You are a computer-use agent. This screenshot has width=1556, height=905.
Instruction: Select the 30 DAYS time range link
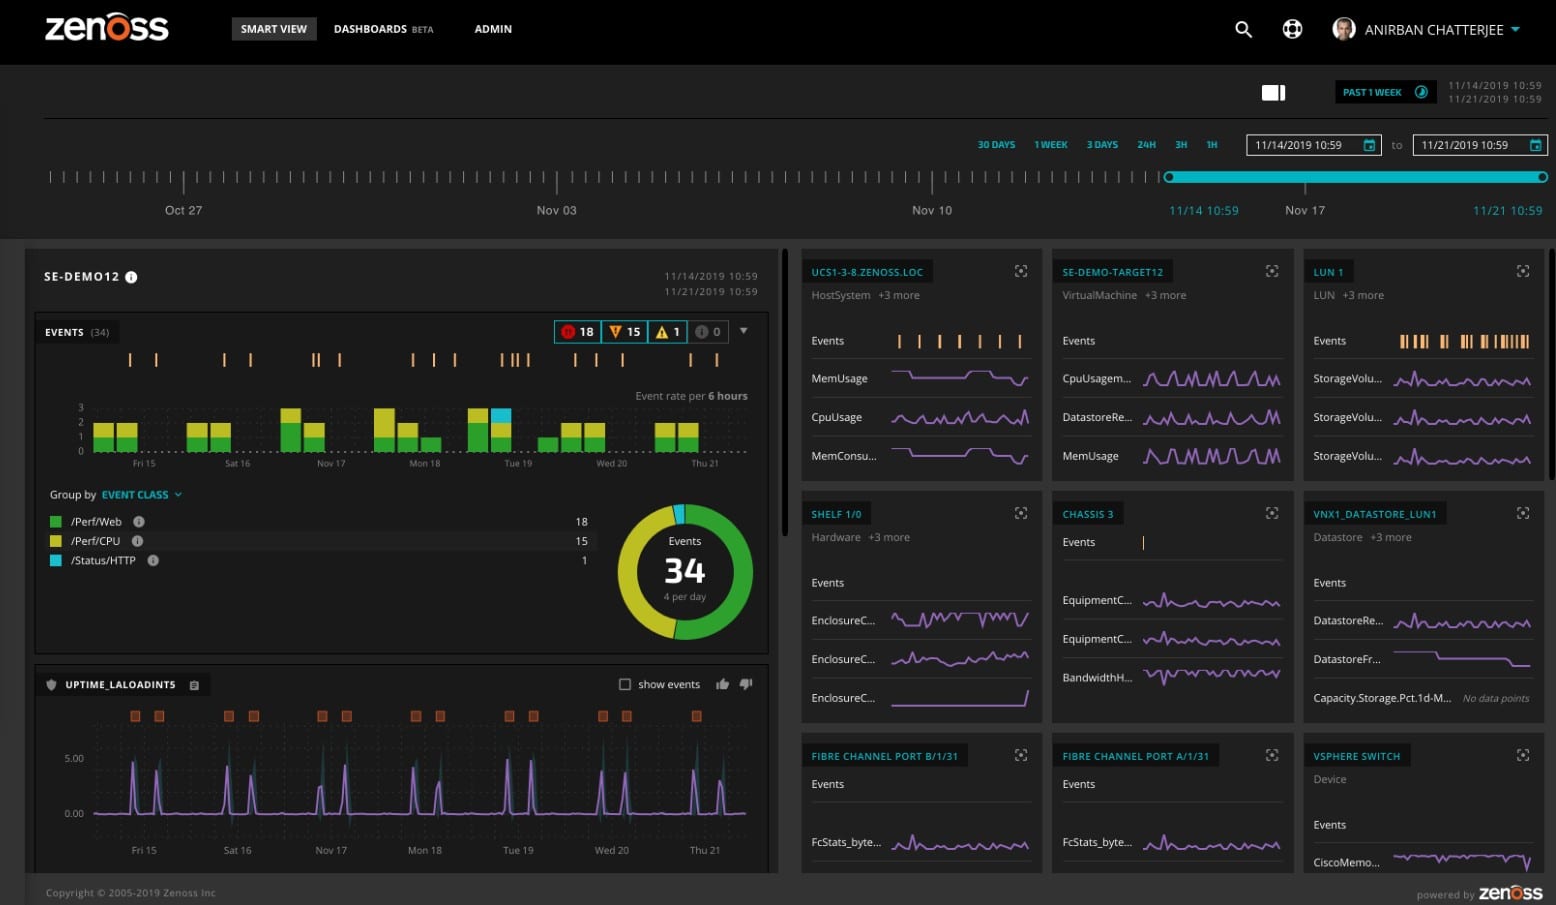pos(996,144)
